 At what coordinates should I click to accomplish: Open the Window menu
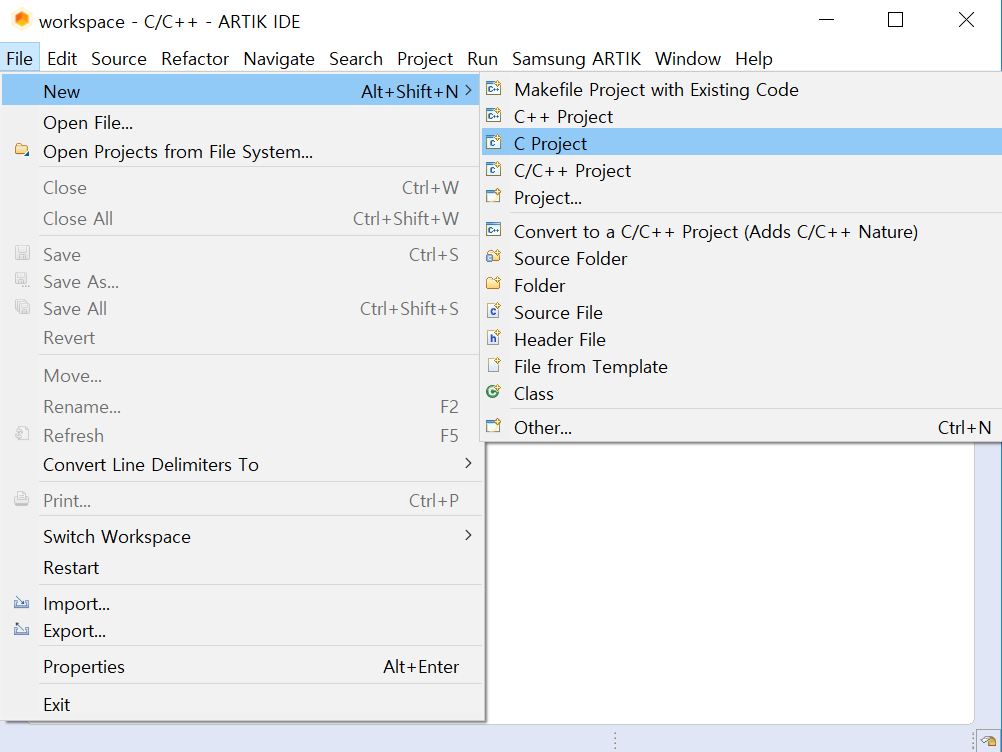(x=688, y=59)
